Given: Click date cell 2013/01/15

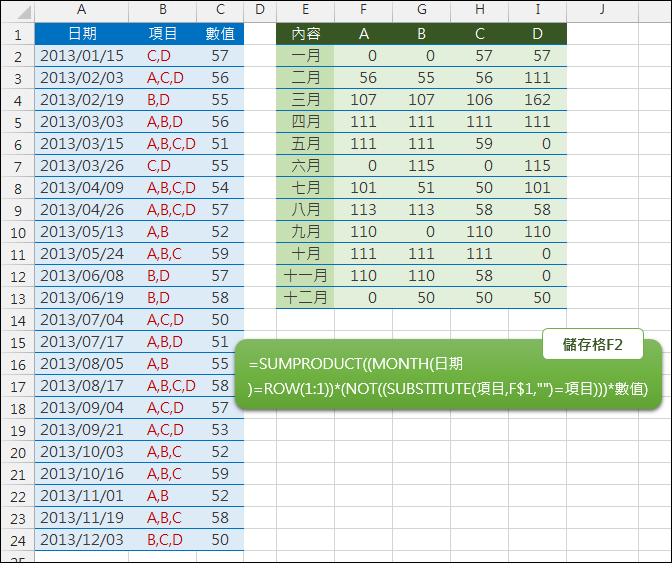Looking at the screenshot, I should 81,56.
